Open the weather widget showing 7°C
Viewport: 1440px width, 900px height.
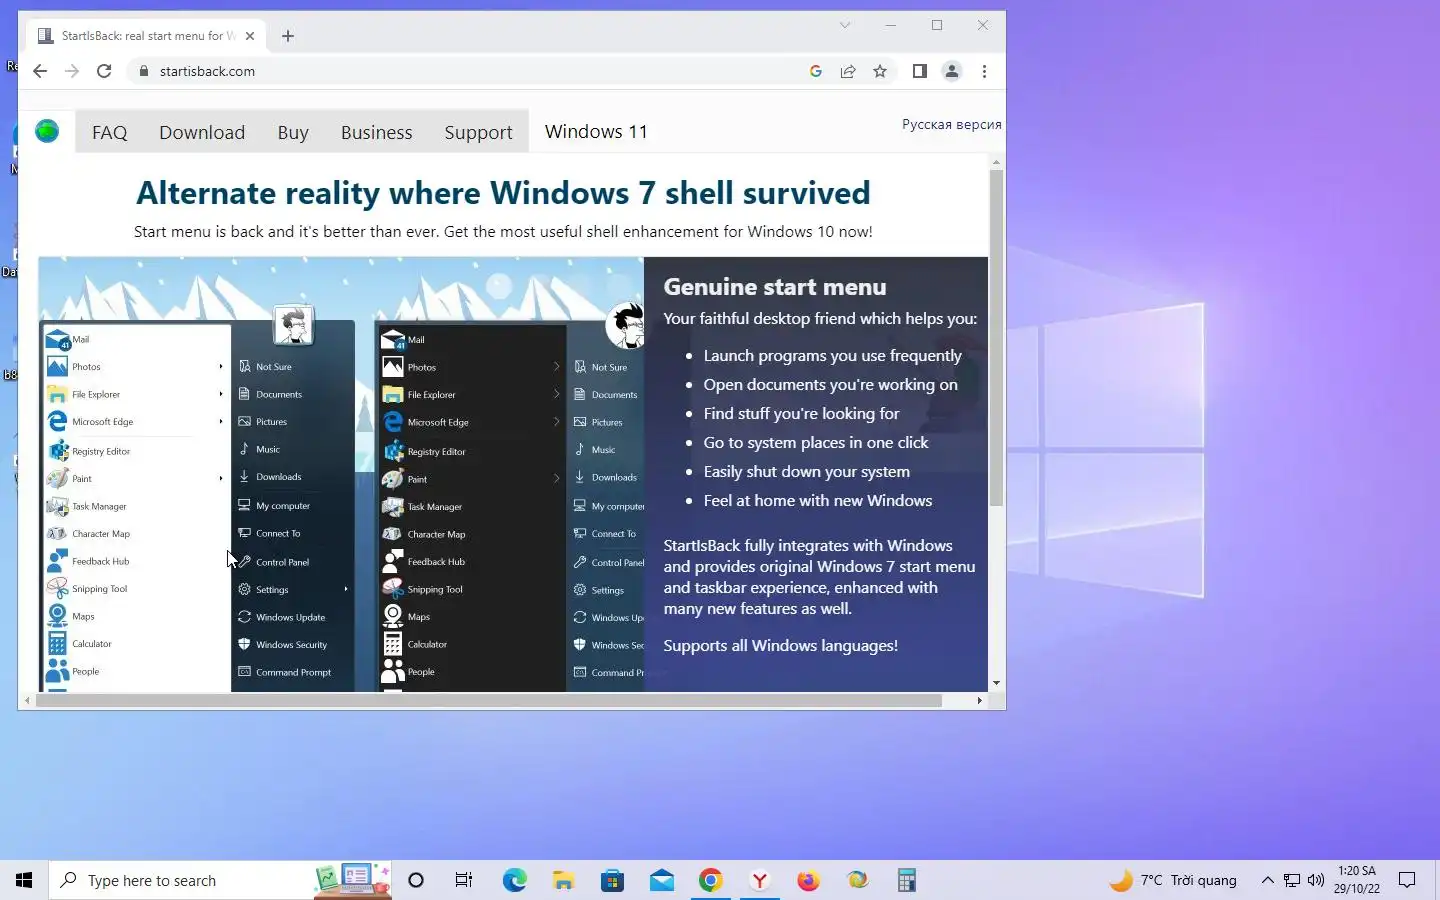click(1174, 880)
